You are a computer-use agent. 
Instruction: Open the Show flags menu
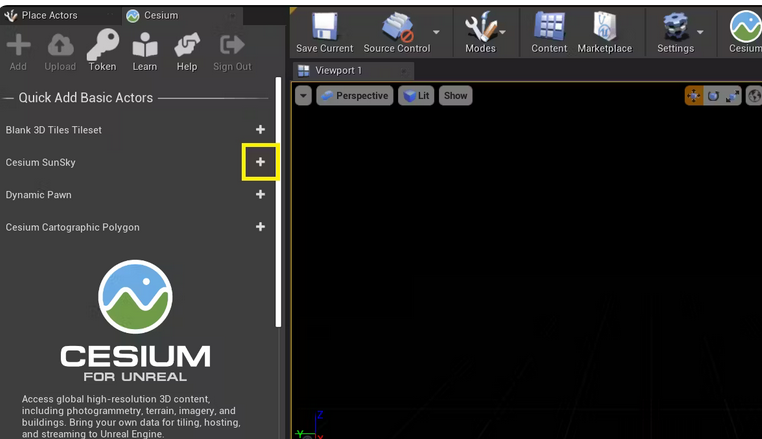point(455,96)
